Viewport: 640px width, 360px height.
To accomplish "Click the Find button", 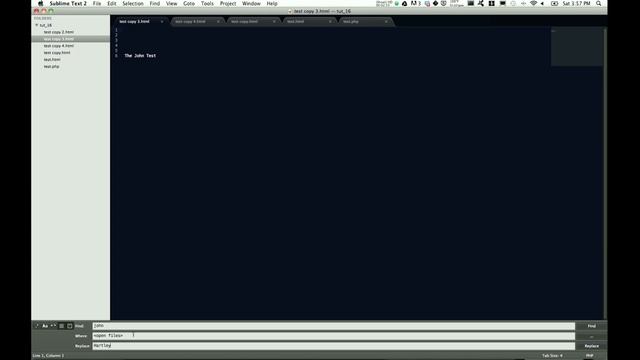I will (591, 326).
